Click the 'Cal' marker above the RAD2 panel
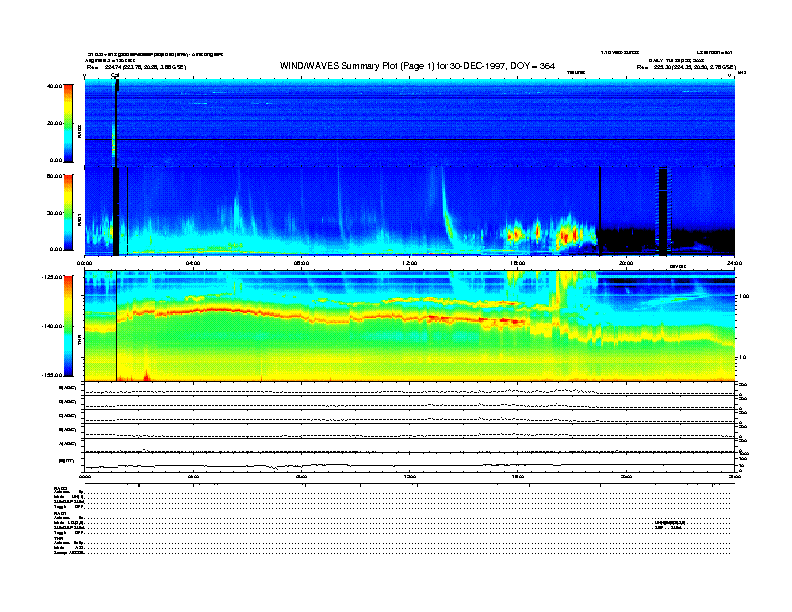Image resolution: width=792 pixels, height=612 pixels. tap(115, 75)
